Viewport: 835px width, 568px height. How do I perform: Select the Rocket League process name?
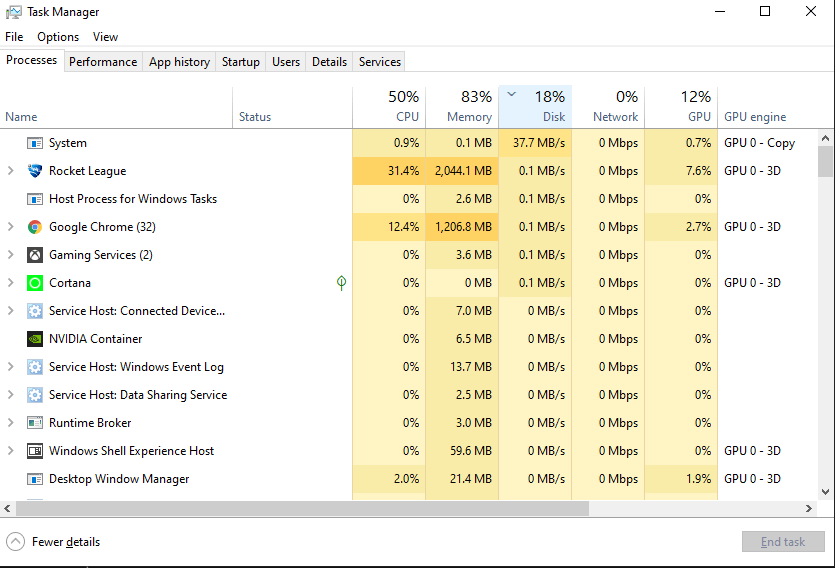tap(88, 171)
